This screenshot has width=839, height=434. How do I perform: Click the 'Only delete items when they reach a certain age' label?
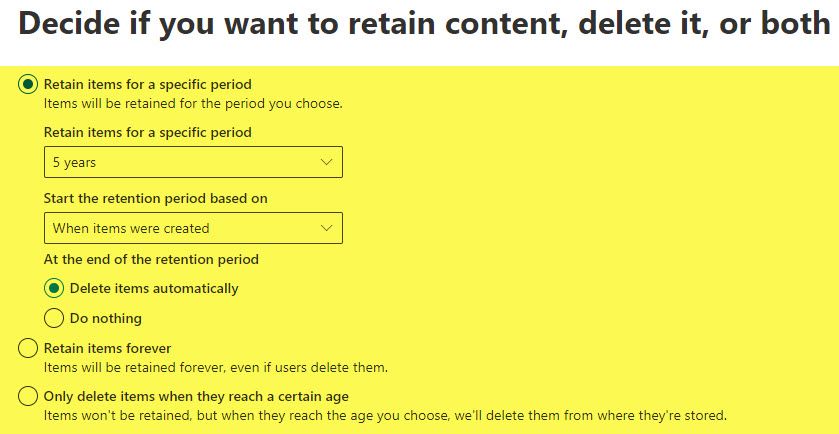click(x=196, y=397)
